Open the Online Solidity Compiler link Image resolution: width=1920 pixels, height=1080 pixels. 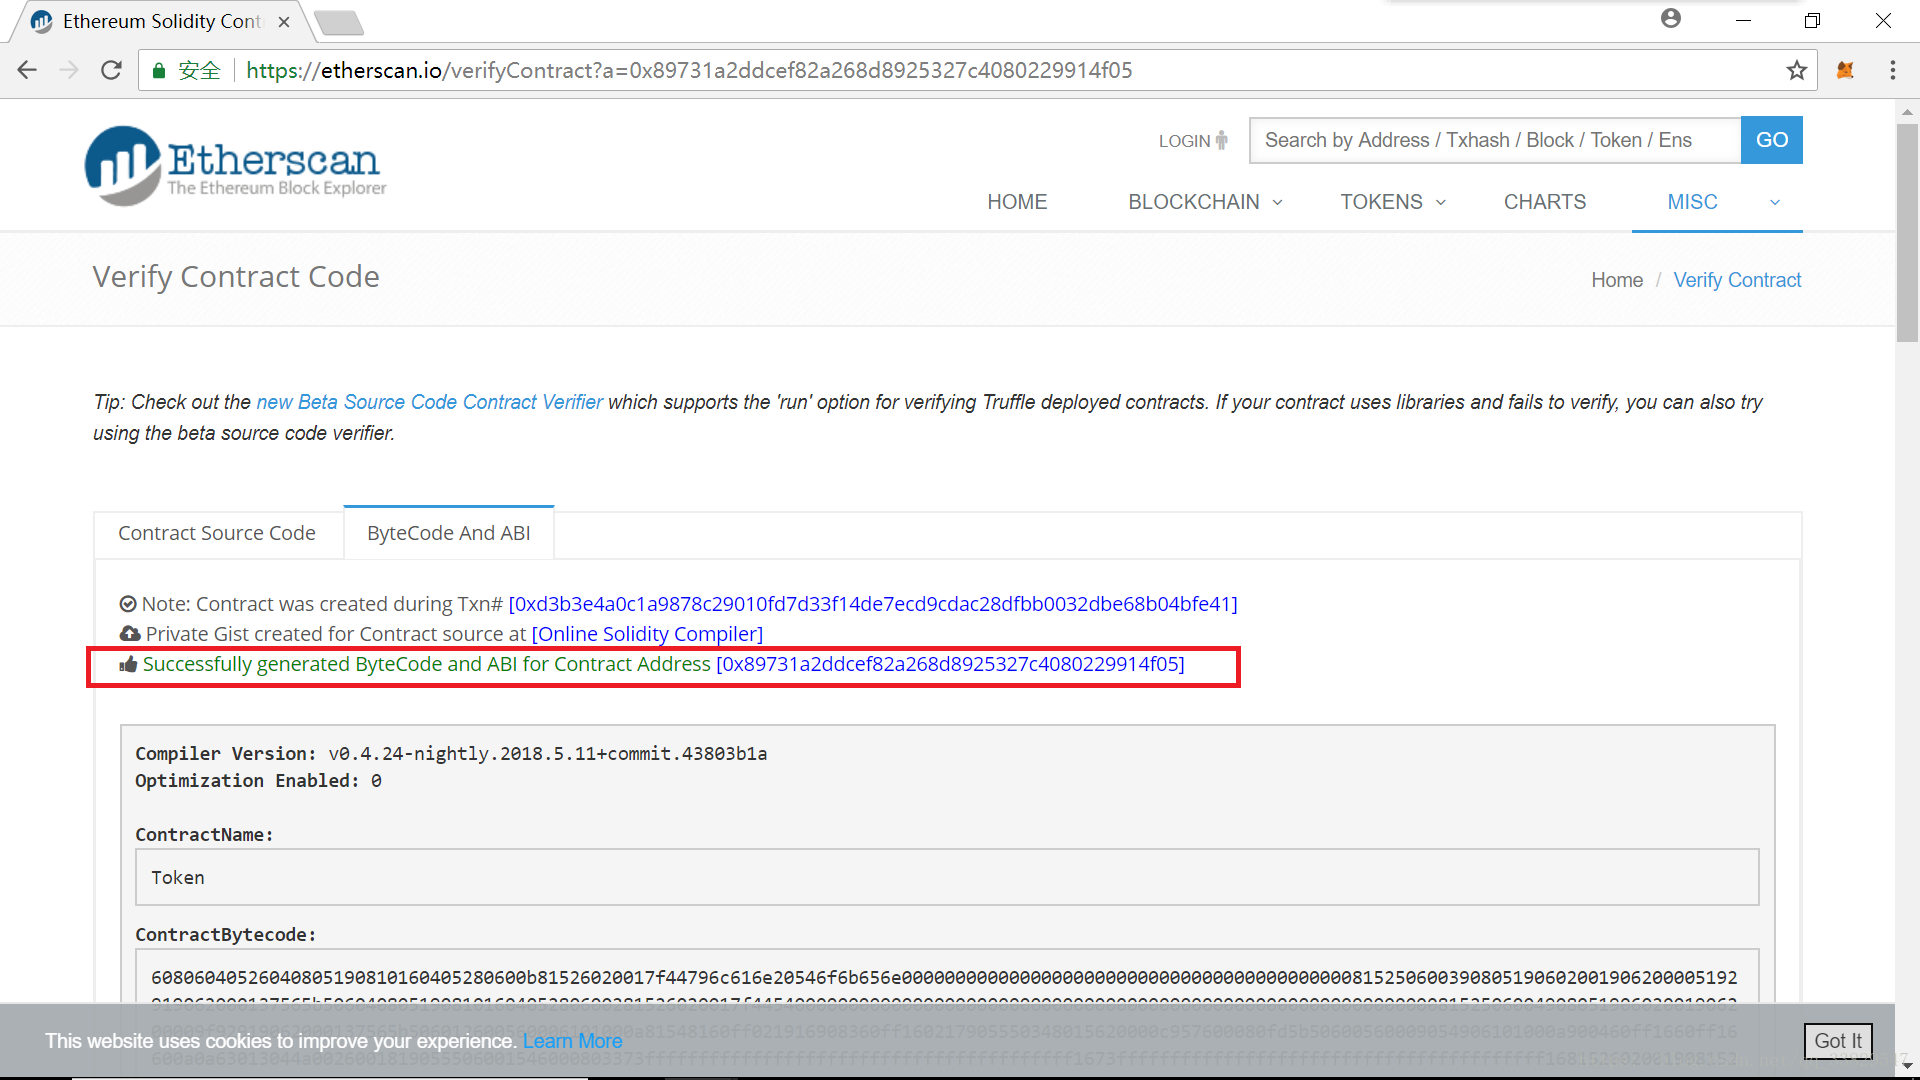647,634
